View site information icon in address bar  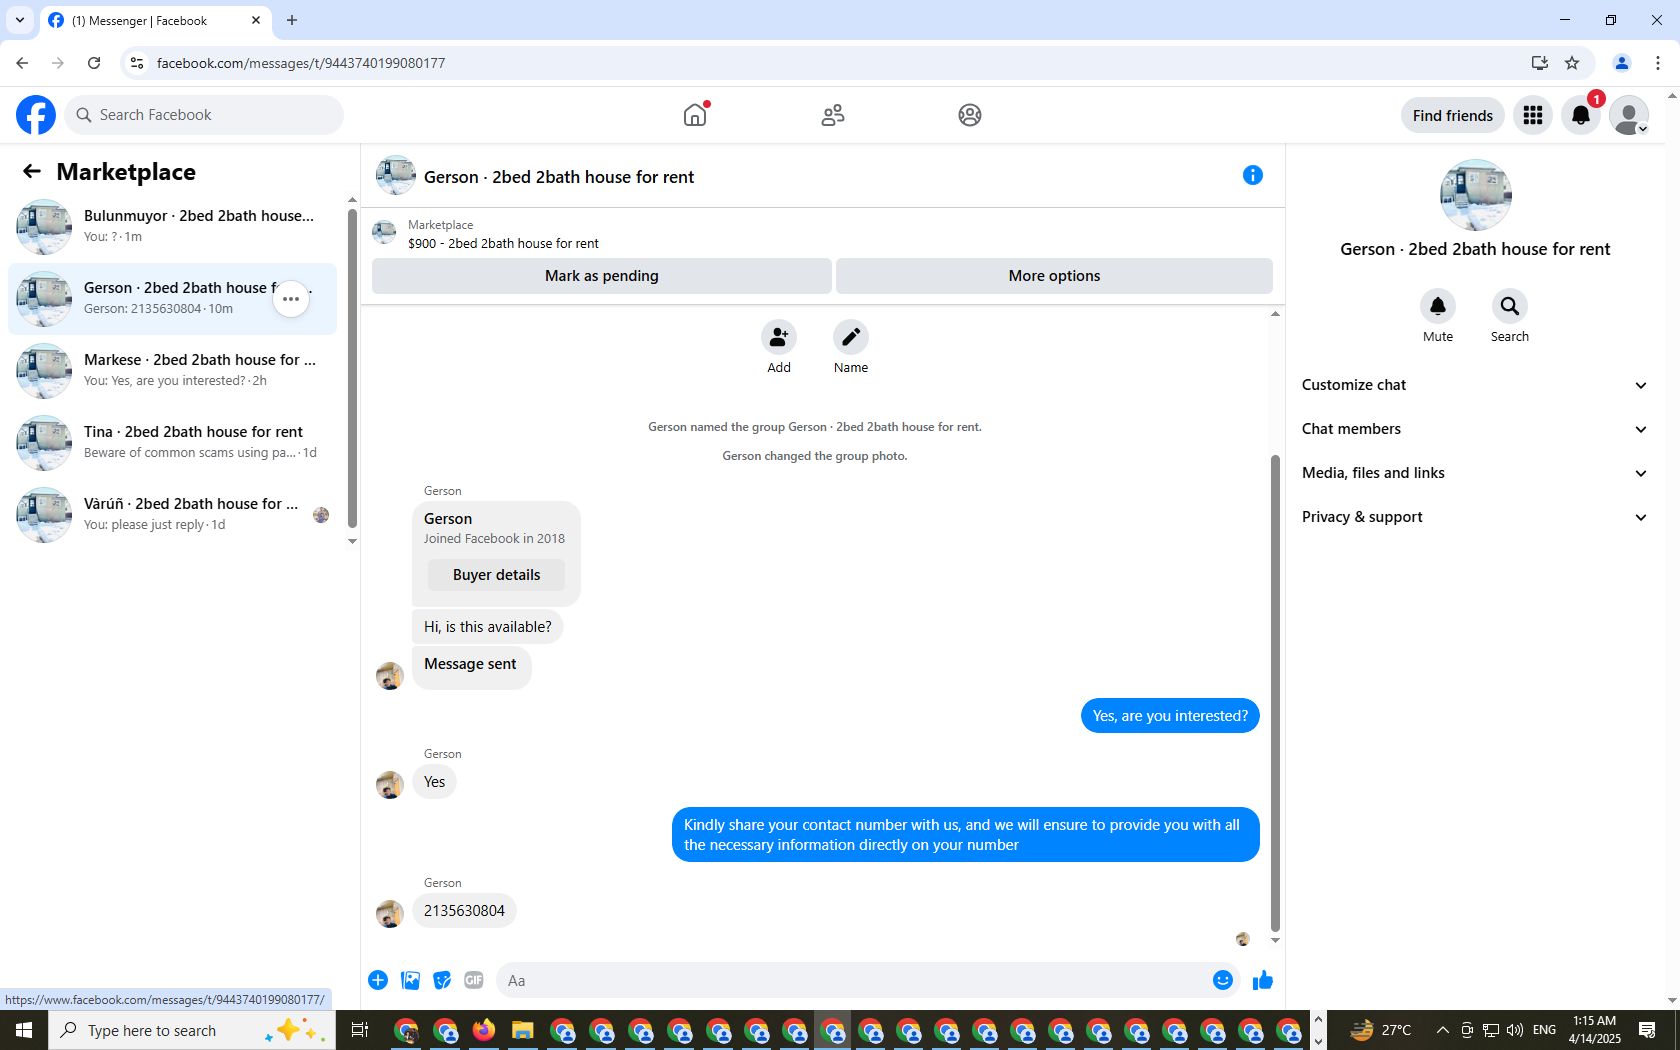tap(137, 63)
